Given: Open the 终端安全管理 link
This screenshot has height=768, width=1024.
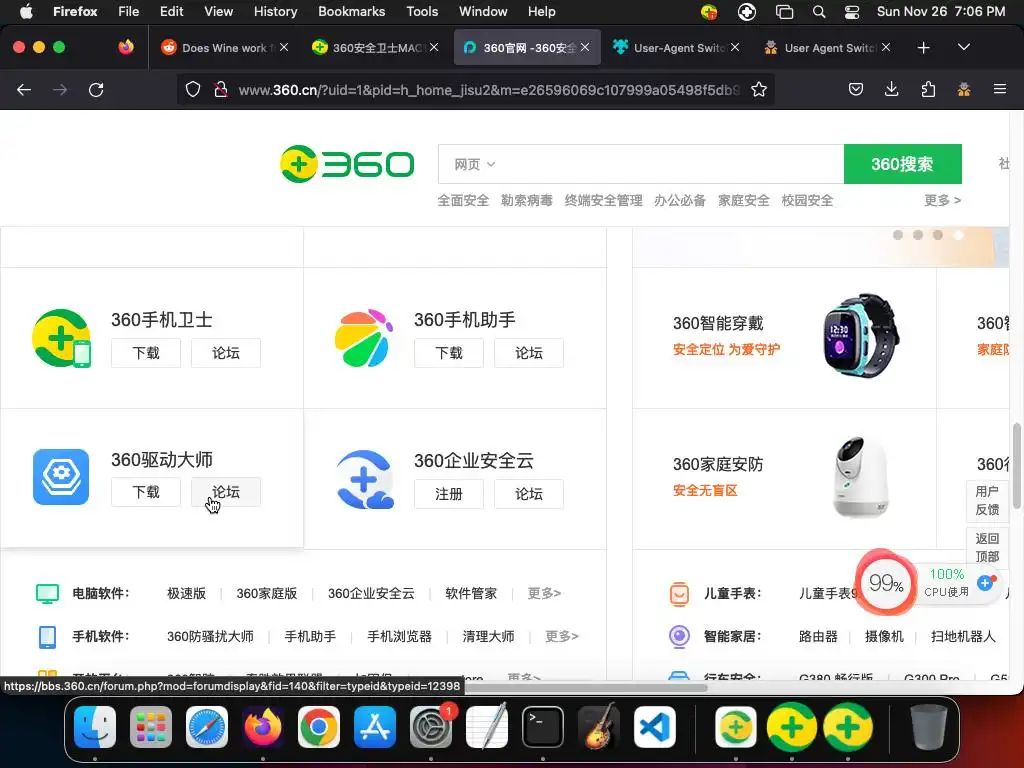Looking at the screenshot, I should coord(603,200).
